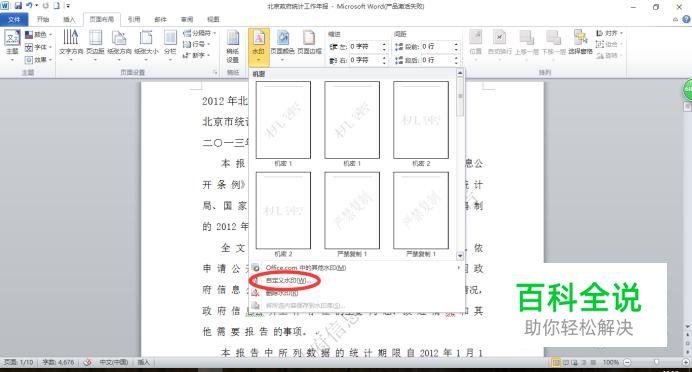The width and height of the screenshot is (692, 372).
Task: Open the Undo history dropdown arrow
Action: [x=36, y=6]
